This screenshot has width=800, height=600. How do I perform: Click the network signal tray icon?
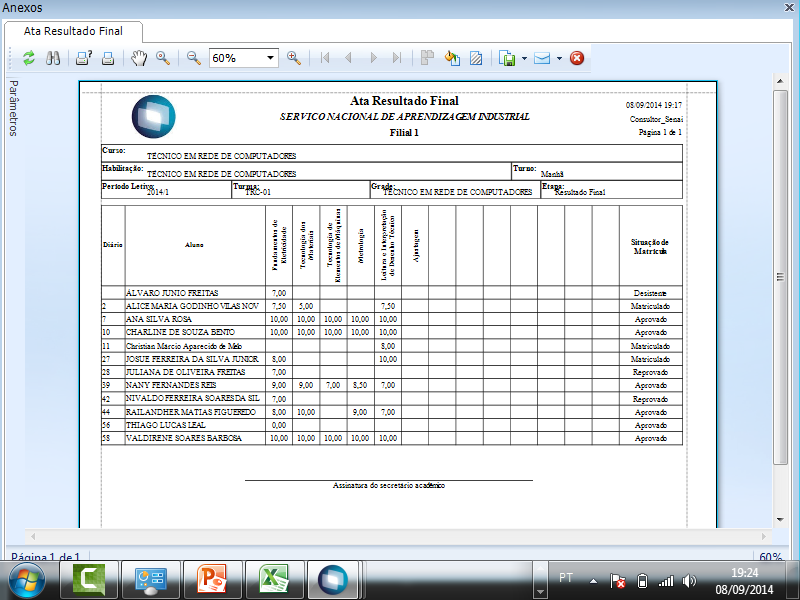pos(666,581)
